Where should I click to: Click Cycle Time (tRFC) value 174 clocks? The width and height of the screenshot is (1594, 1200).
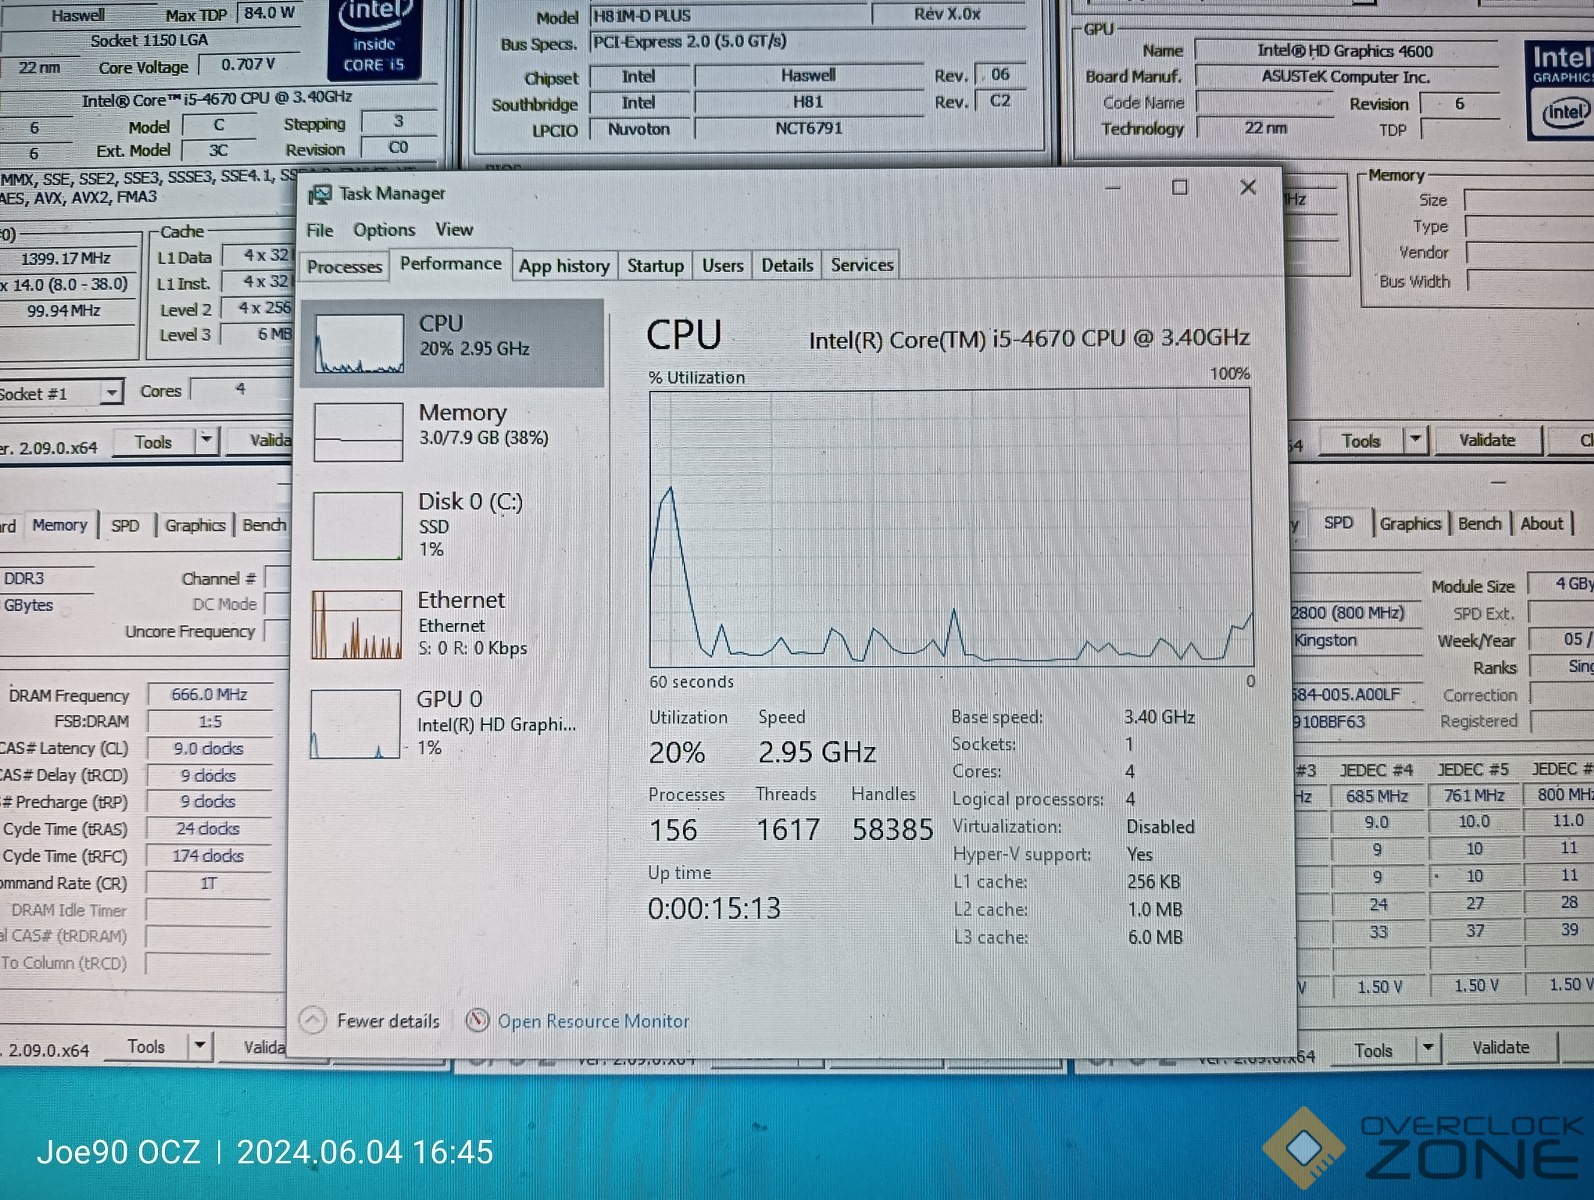(208, 856)
